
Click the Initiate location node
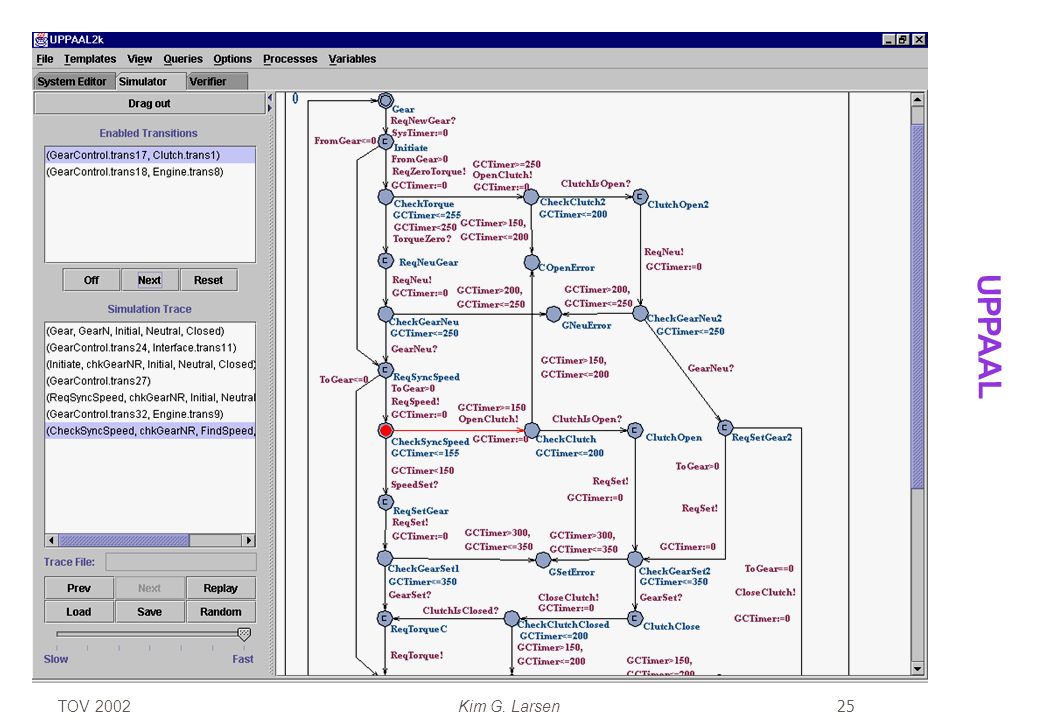385,141
